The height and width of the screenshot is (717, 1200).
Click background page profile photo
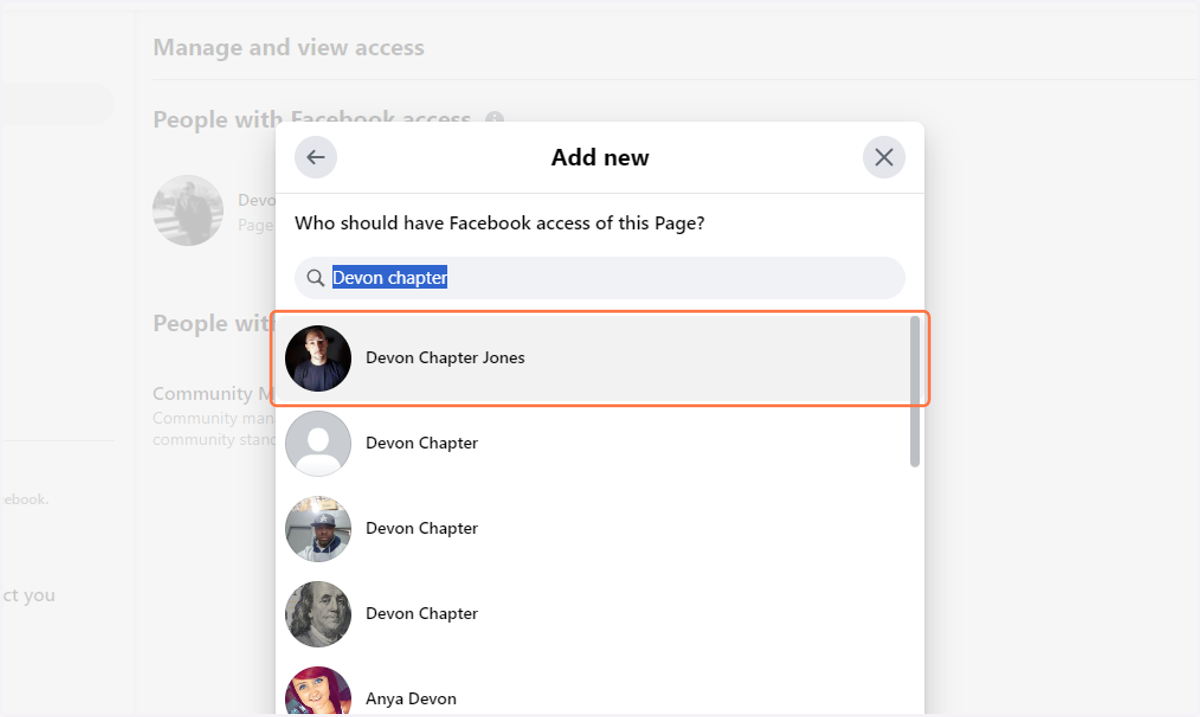pos(188,210)
